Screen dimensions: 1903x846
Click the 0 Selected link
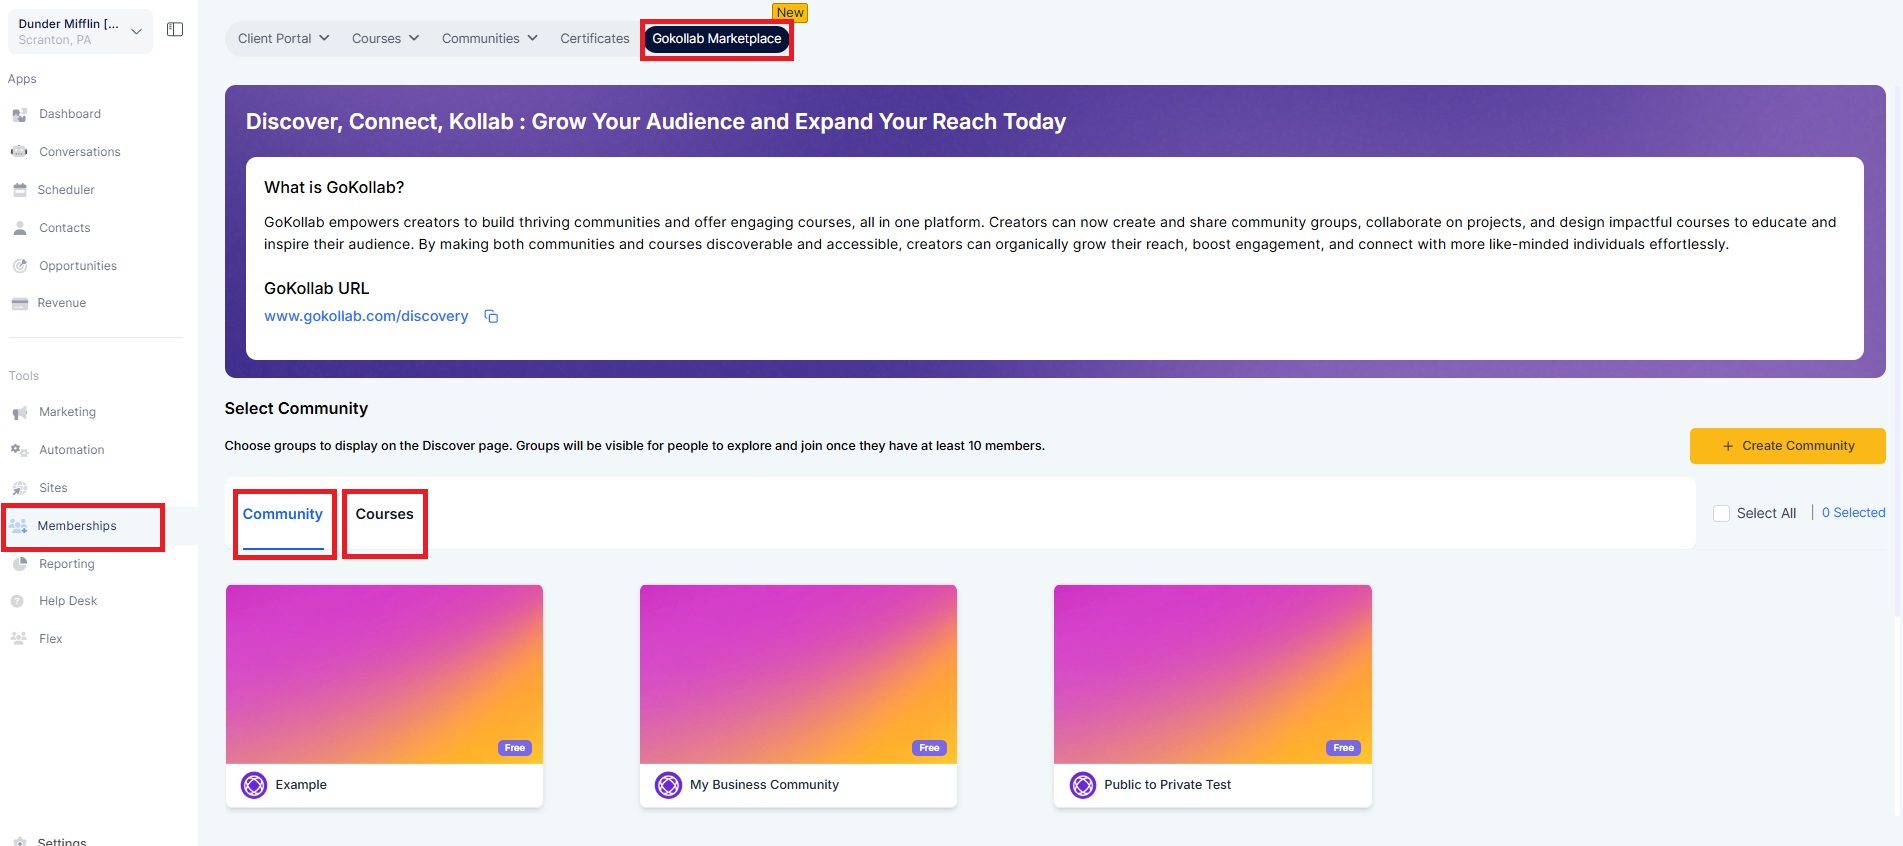click(1853, 513)
